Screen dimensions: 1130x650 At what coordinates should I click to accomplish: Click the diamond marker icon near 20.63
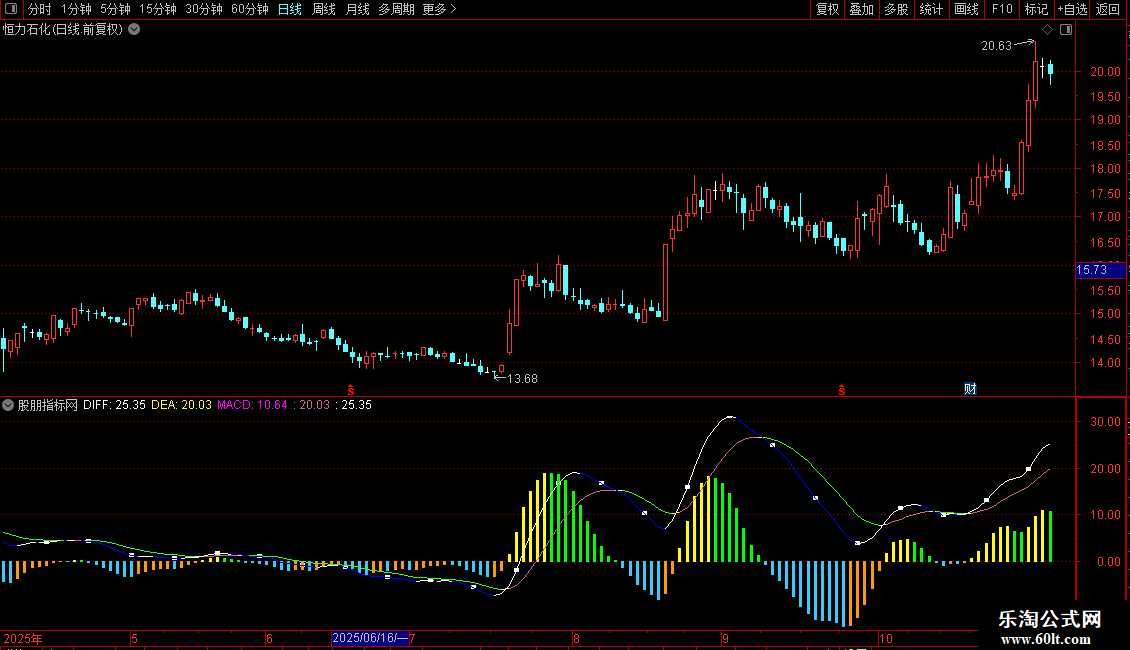[x=1047, y=30]
